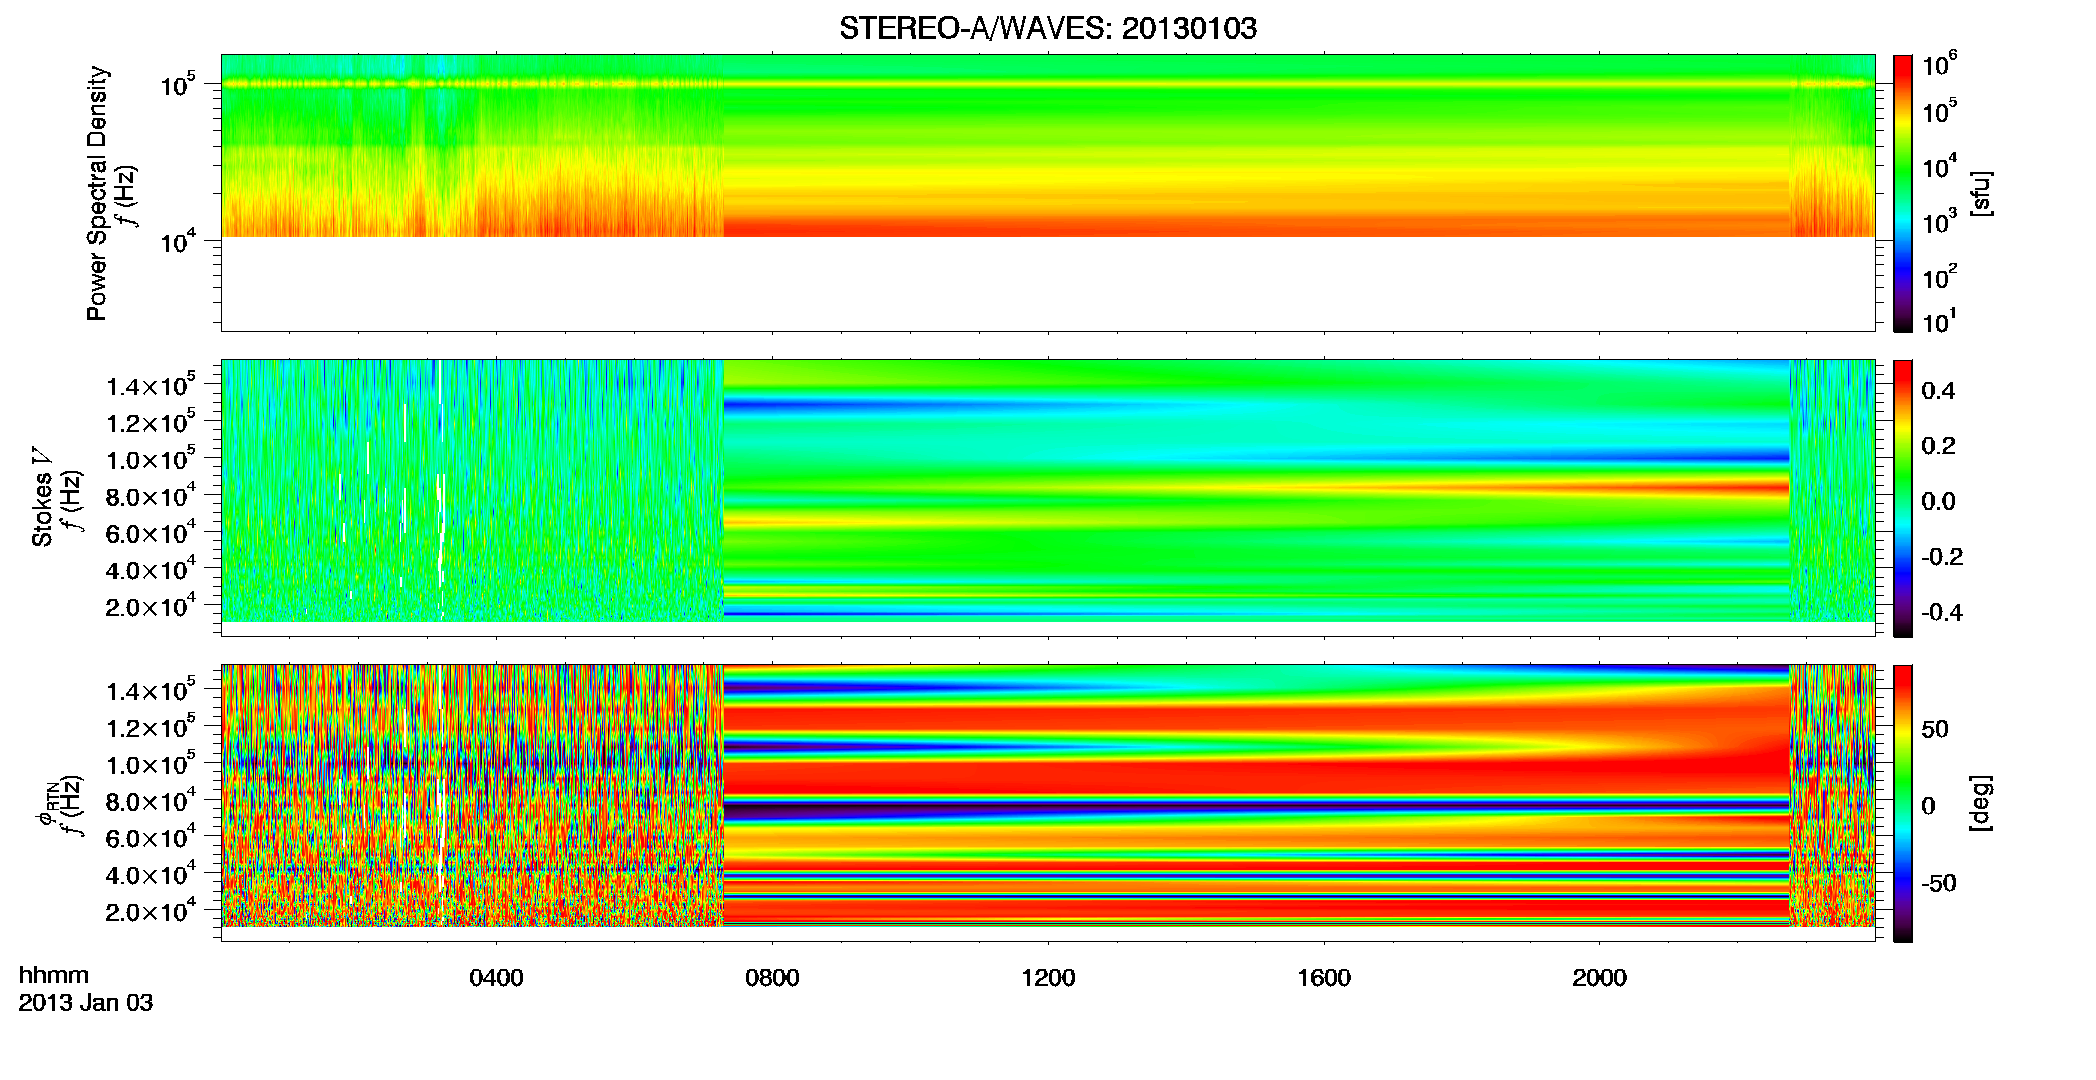2096x1080 pixels.
Task: Click the -0.4 Stokes V color bar value
Action: [1942, 612]
